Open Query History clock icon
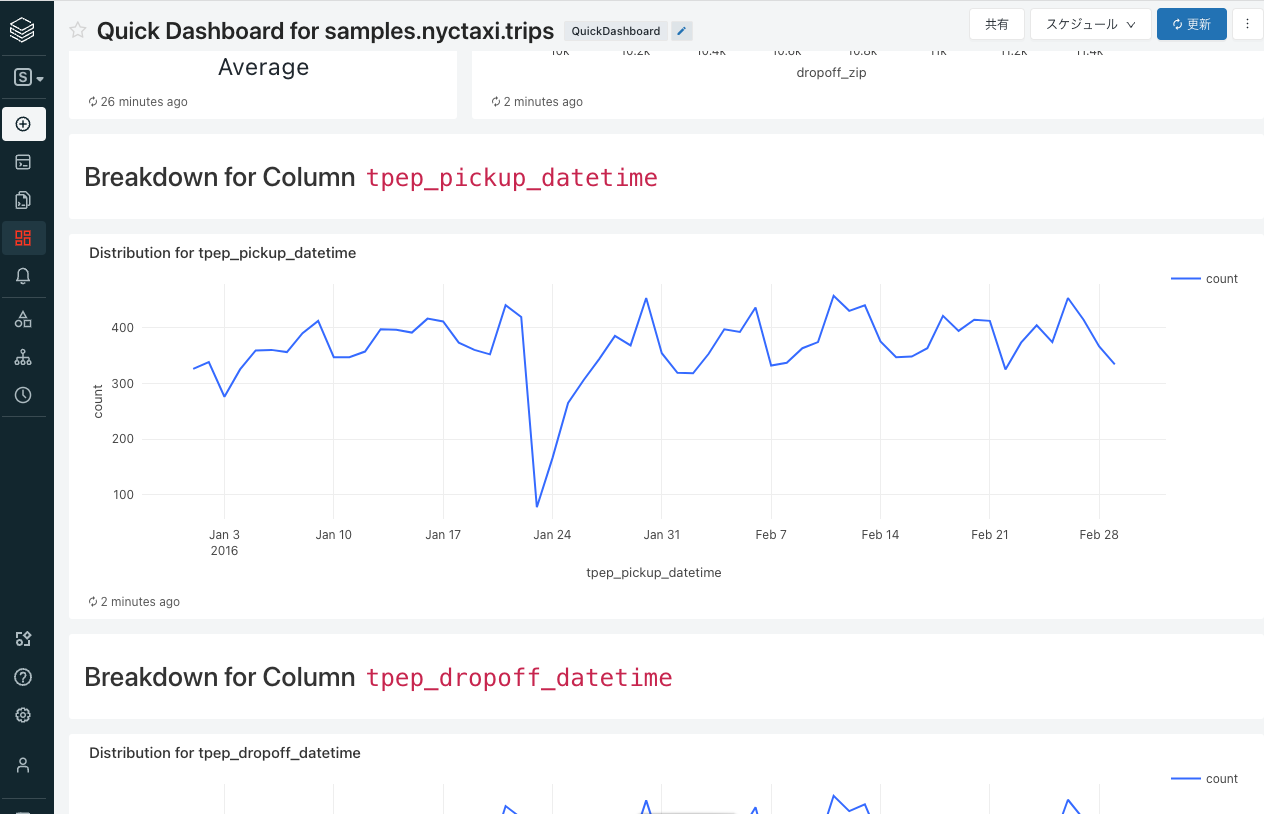Image resolution: width=1264 pixels, height=814 pixels. (24, 395)
